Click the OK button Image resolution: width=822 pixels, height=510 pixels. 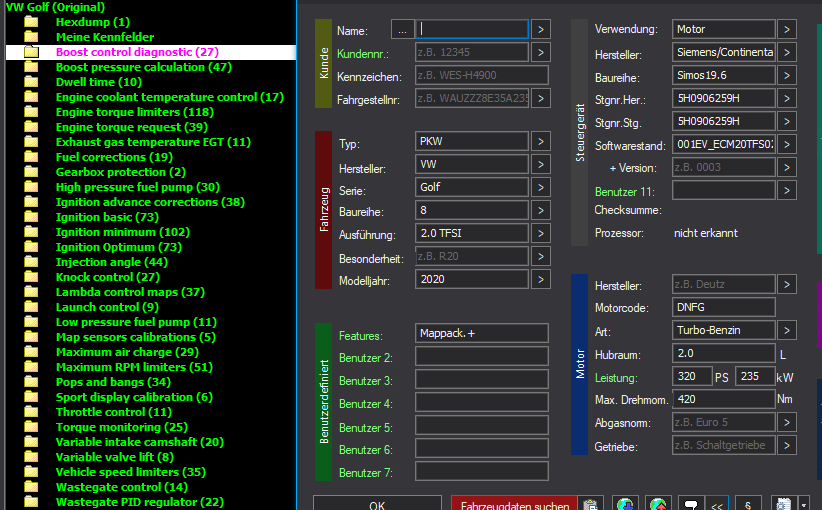tap(377, 504)
